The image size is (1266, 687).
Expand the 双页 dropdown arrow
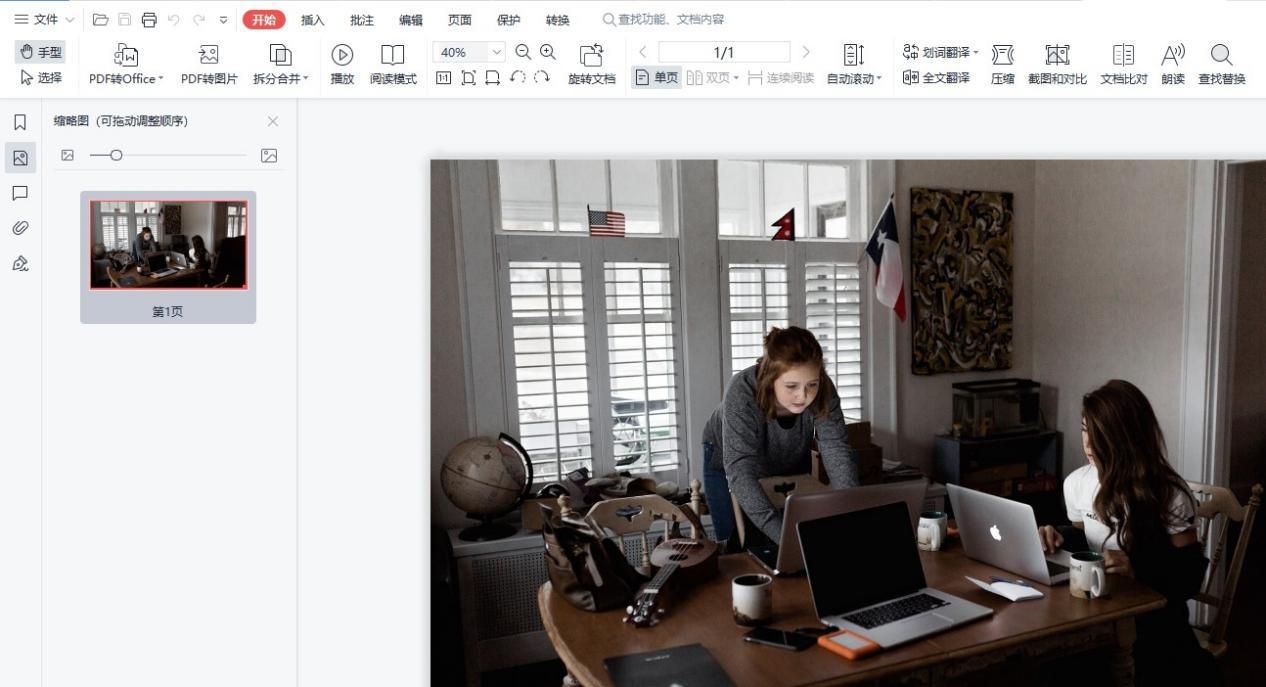736,78
